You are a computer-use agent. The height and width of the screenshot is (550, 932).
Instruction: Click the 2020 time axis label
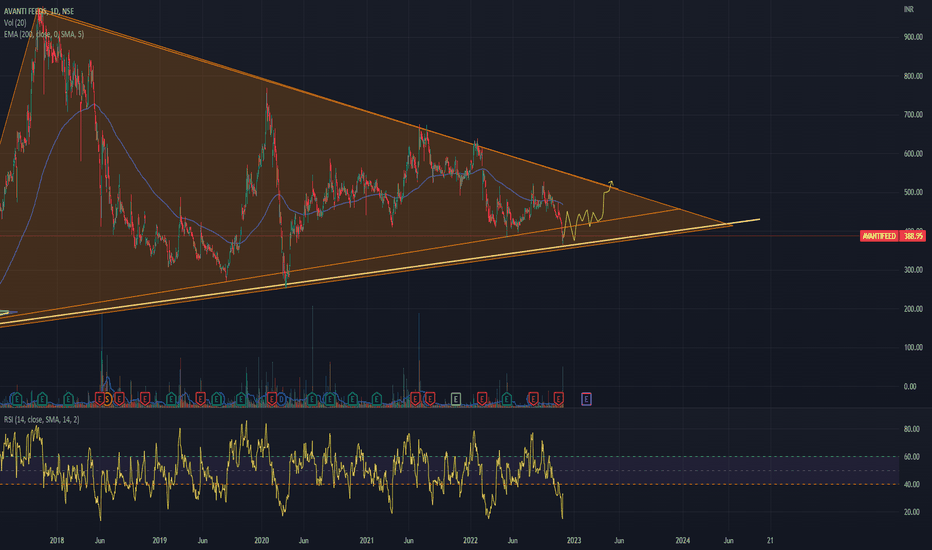click(262, 540)
